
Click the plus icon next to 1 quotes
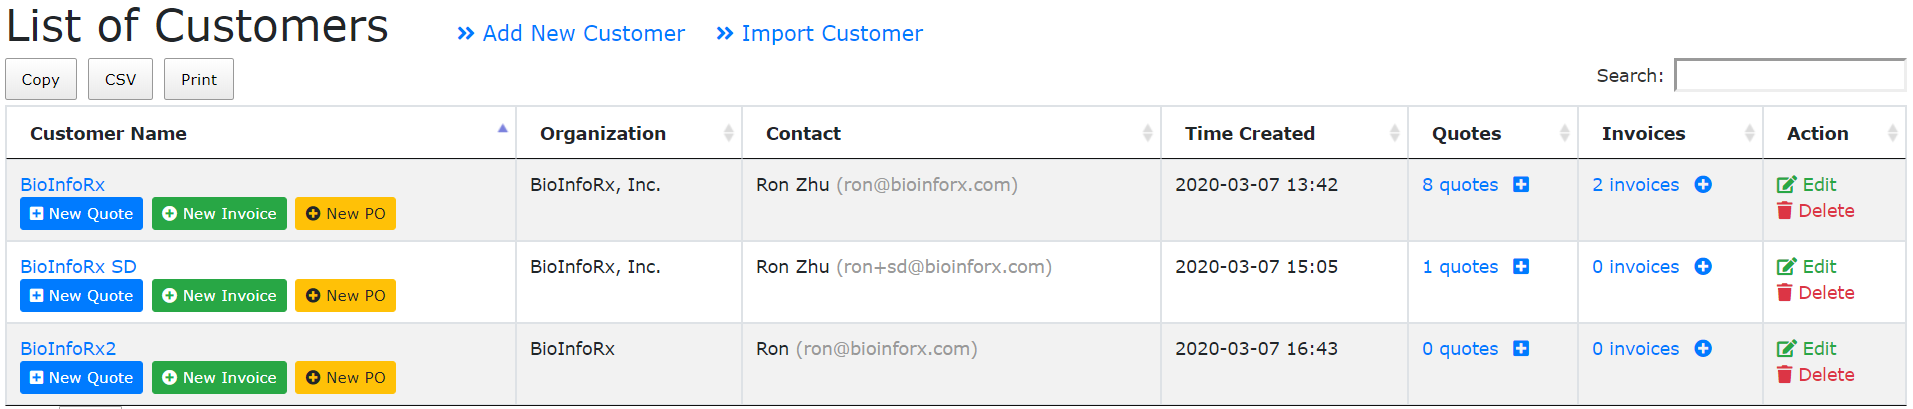click(x=1521, y=267)
